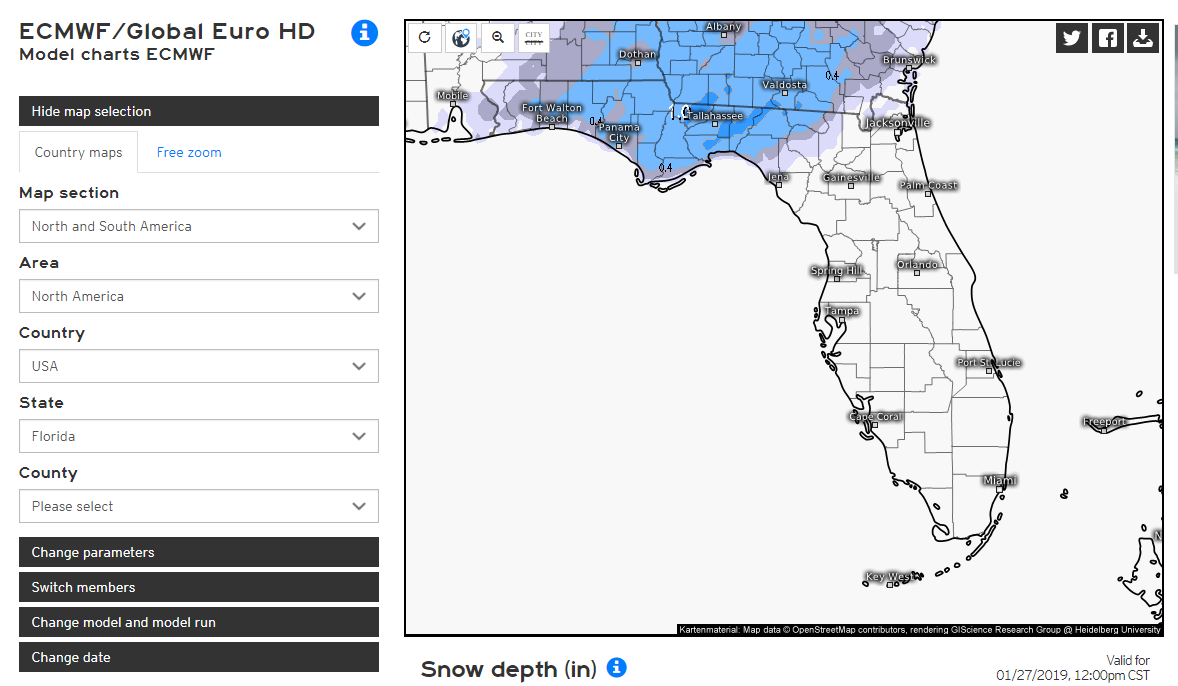Click the Gainesville label on map
This screenshot has height=686, width=1178.
pyautogui.click(x=851, y=177)
